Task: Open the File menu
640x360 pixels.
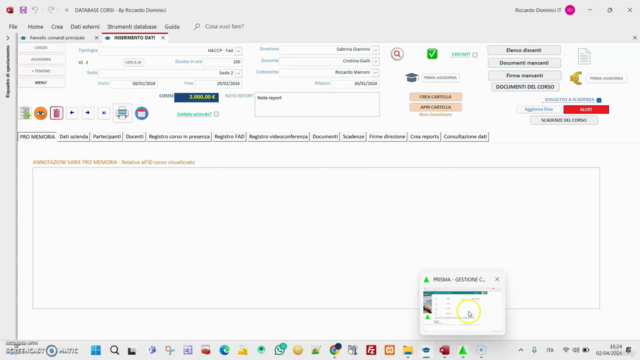Action: click(13, 27)
